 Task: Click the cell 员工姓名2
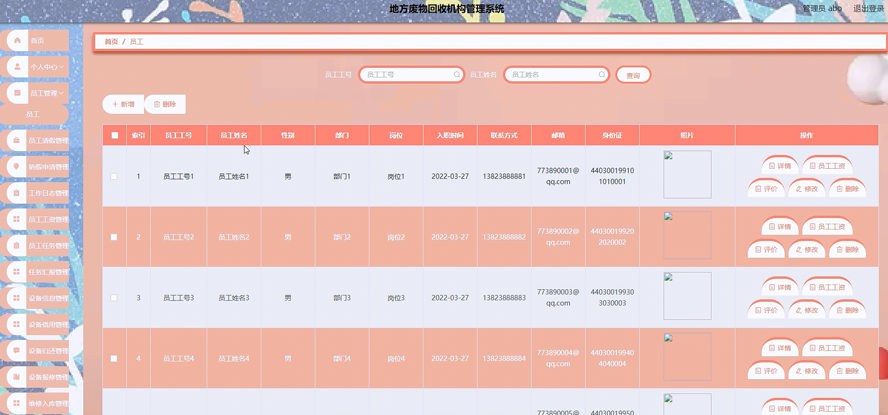[234, 237]
